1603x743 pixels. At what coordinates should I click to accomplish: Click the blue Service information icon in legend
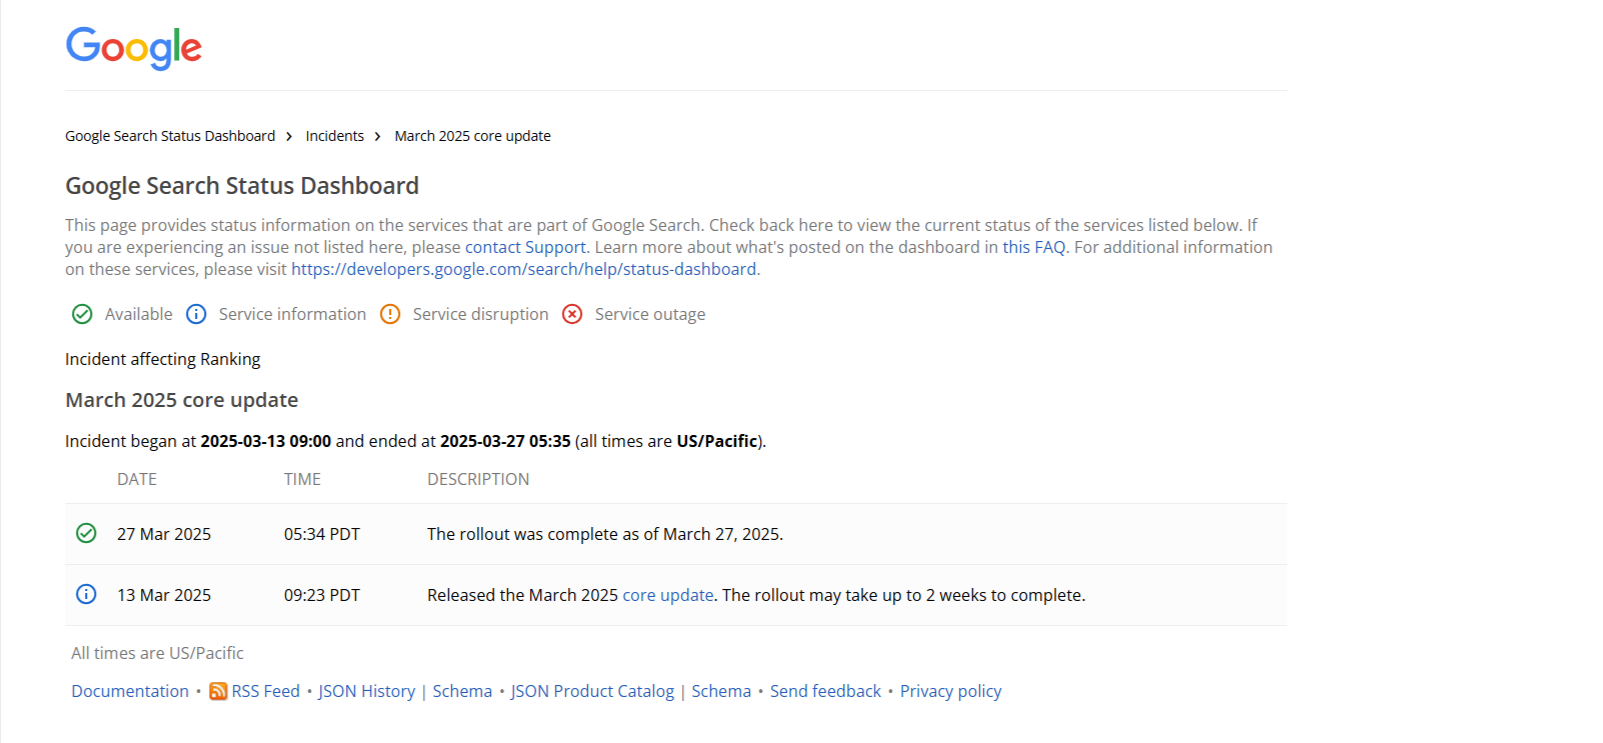pos(196,314)
